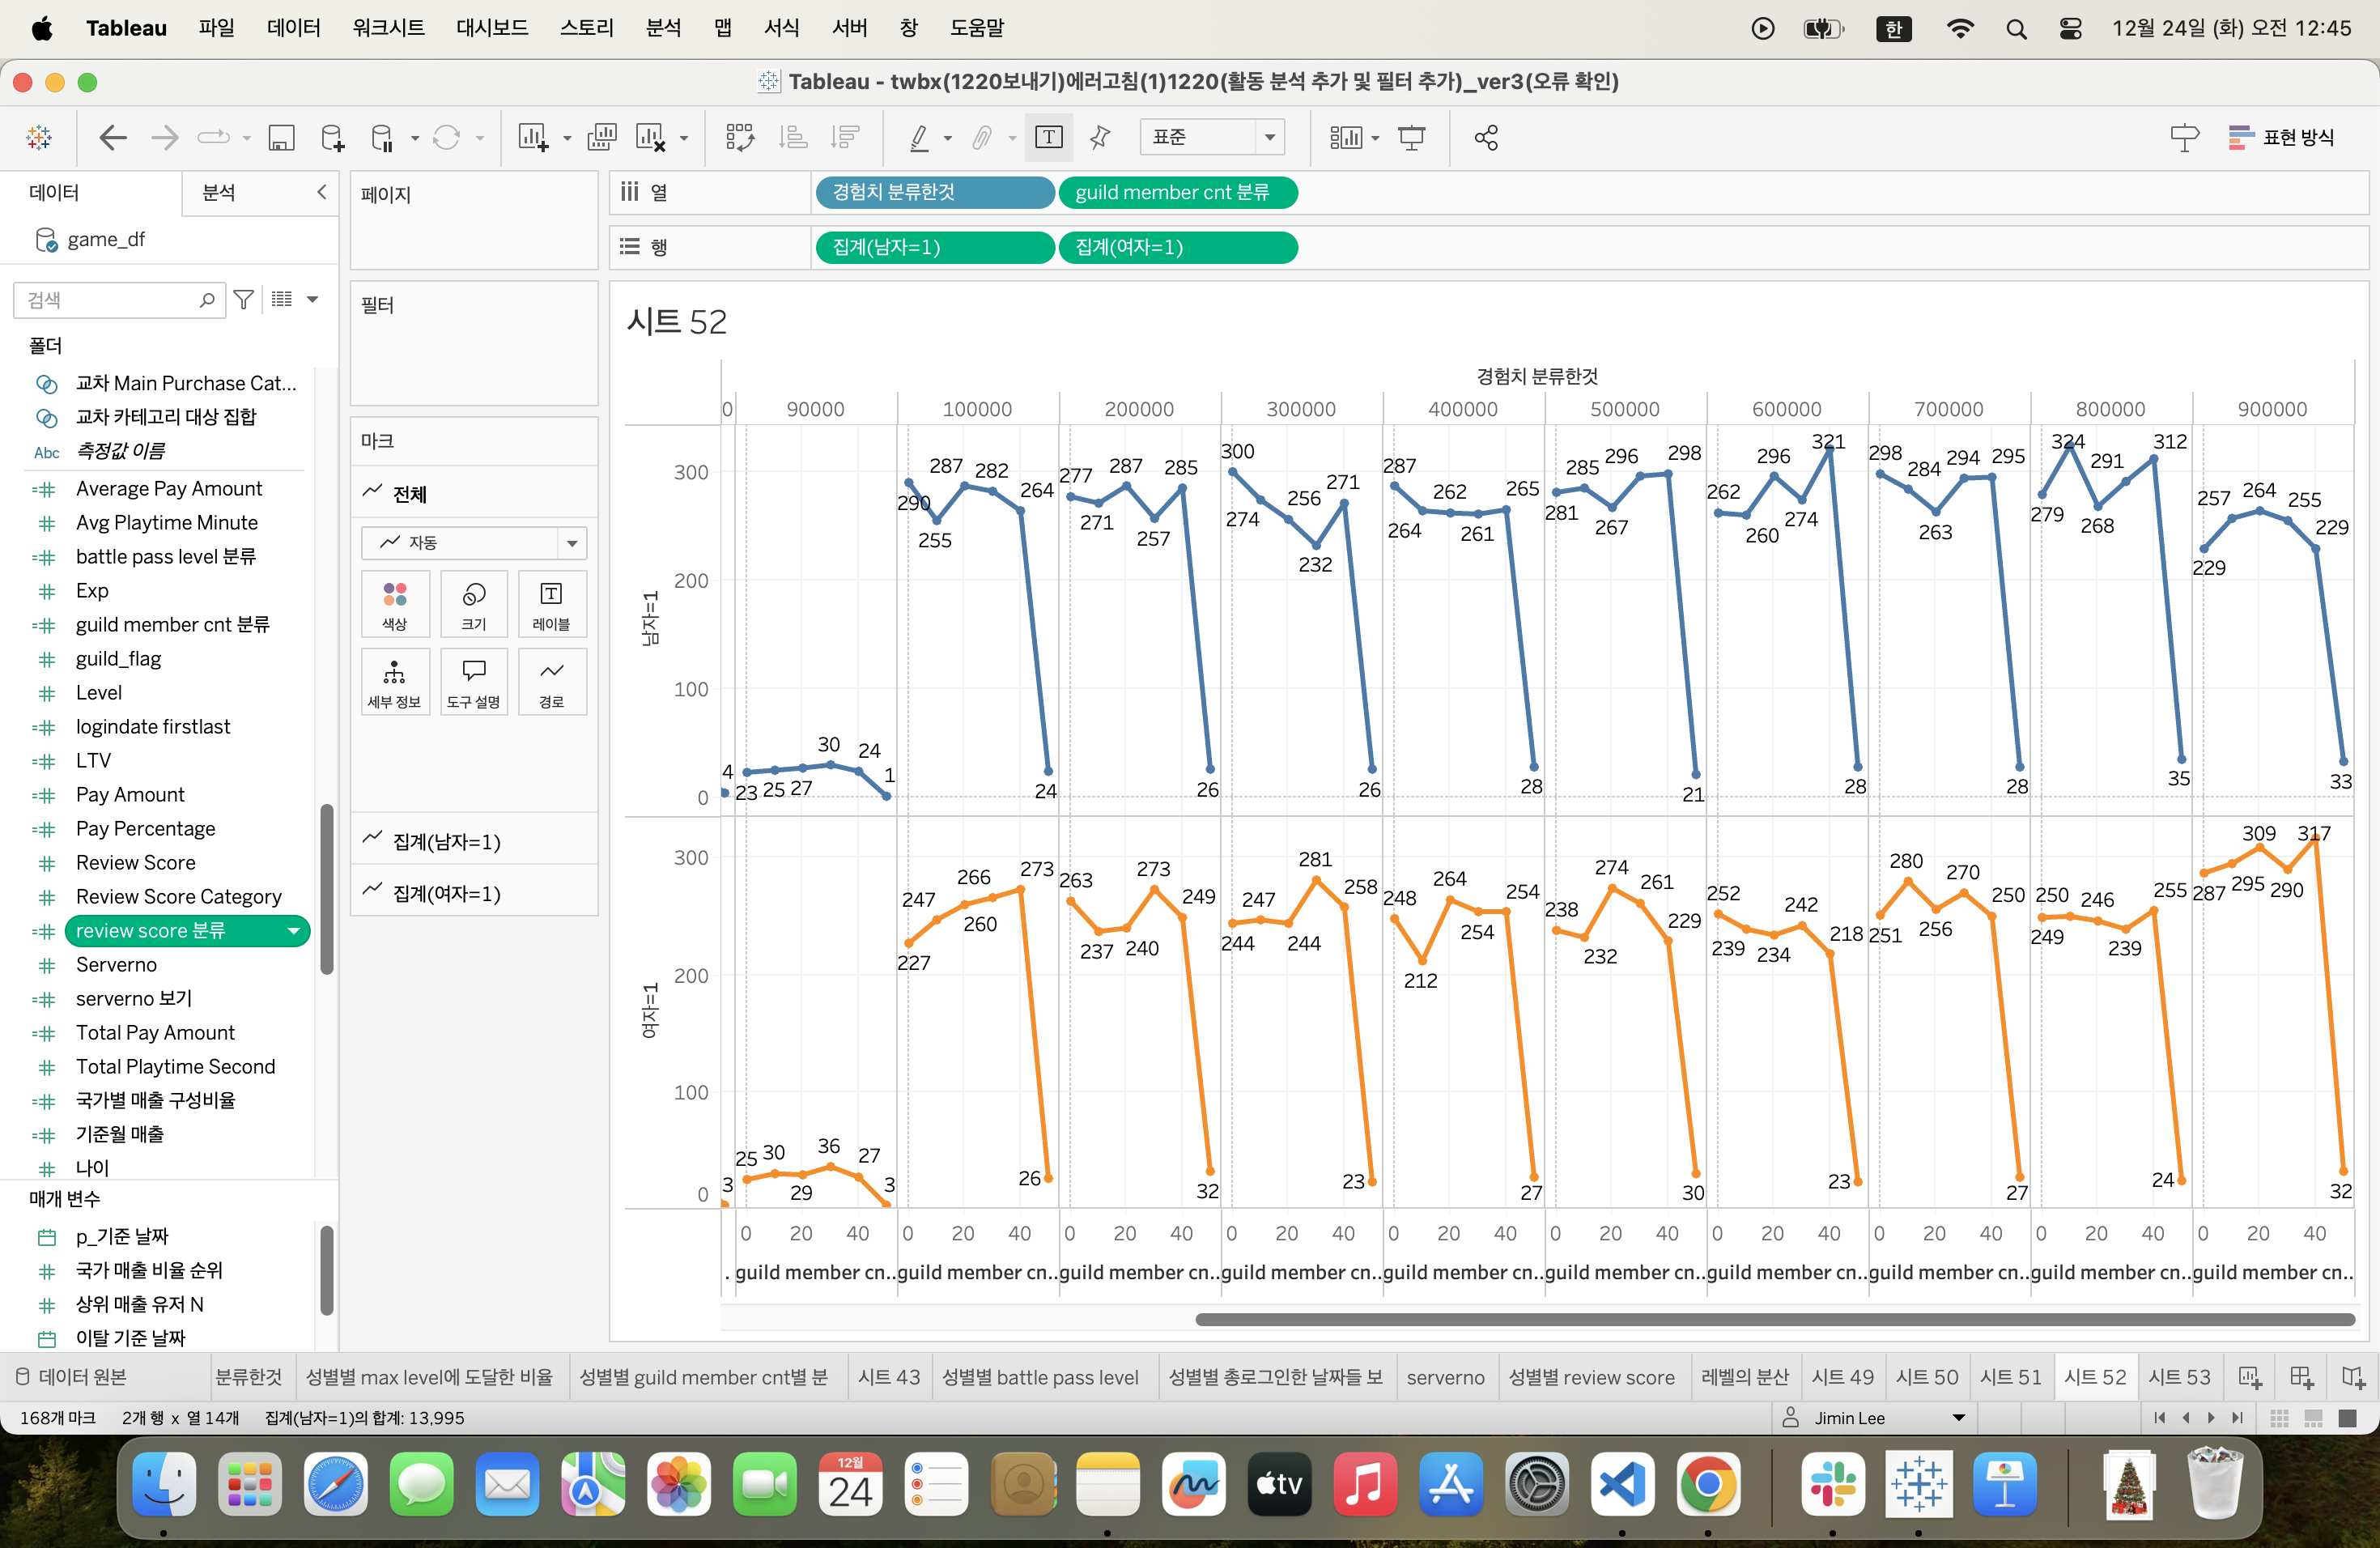
Task: Click the Tableau start page icon
Action: click(39, 137)
